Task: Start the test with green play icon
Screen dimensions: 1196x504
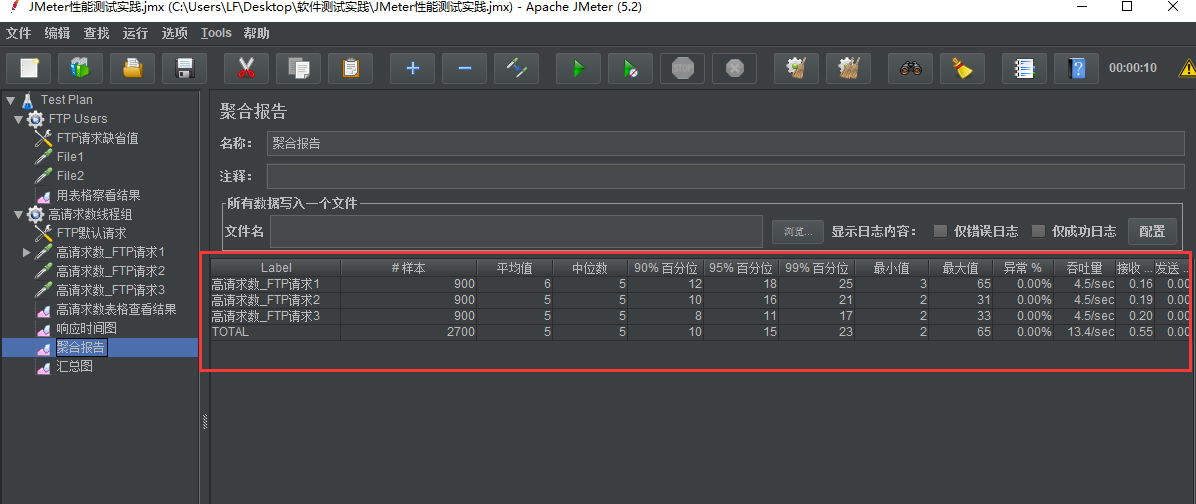Action: click(578, 68)
